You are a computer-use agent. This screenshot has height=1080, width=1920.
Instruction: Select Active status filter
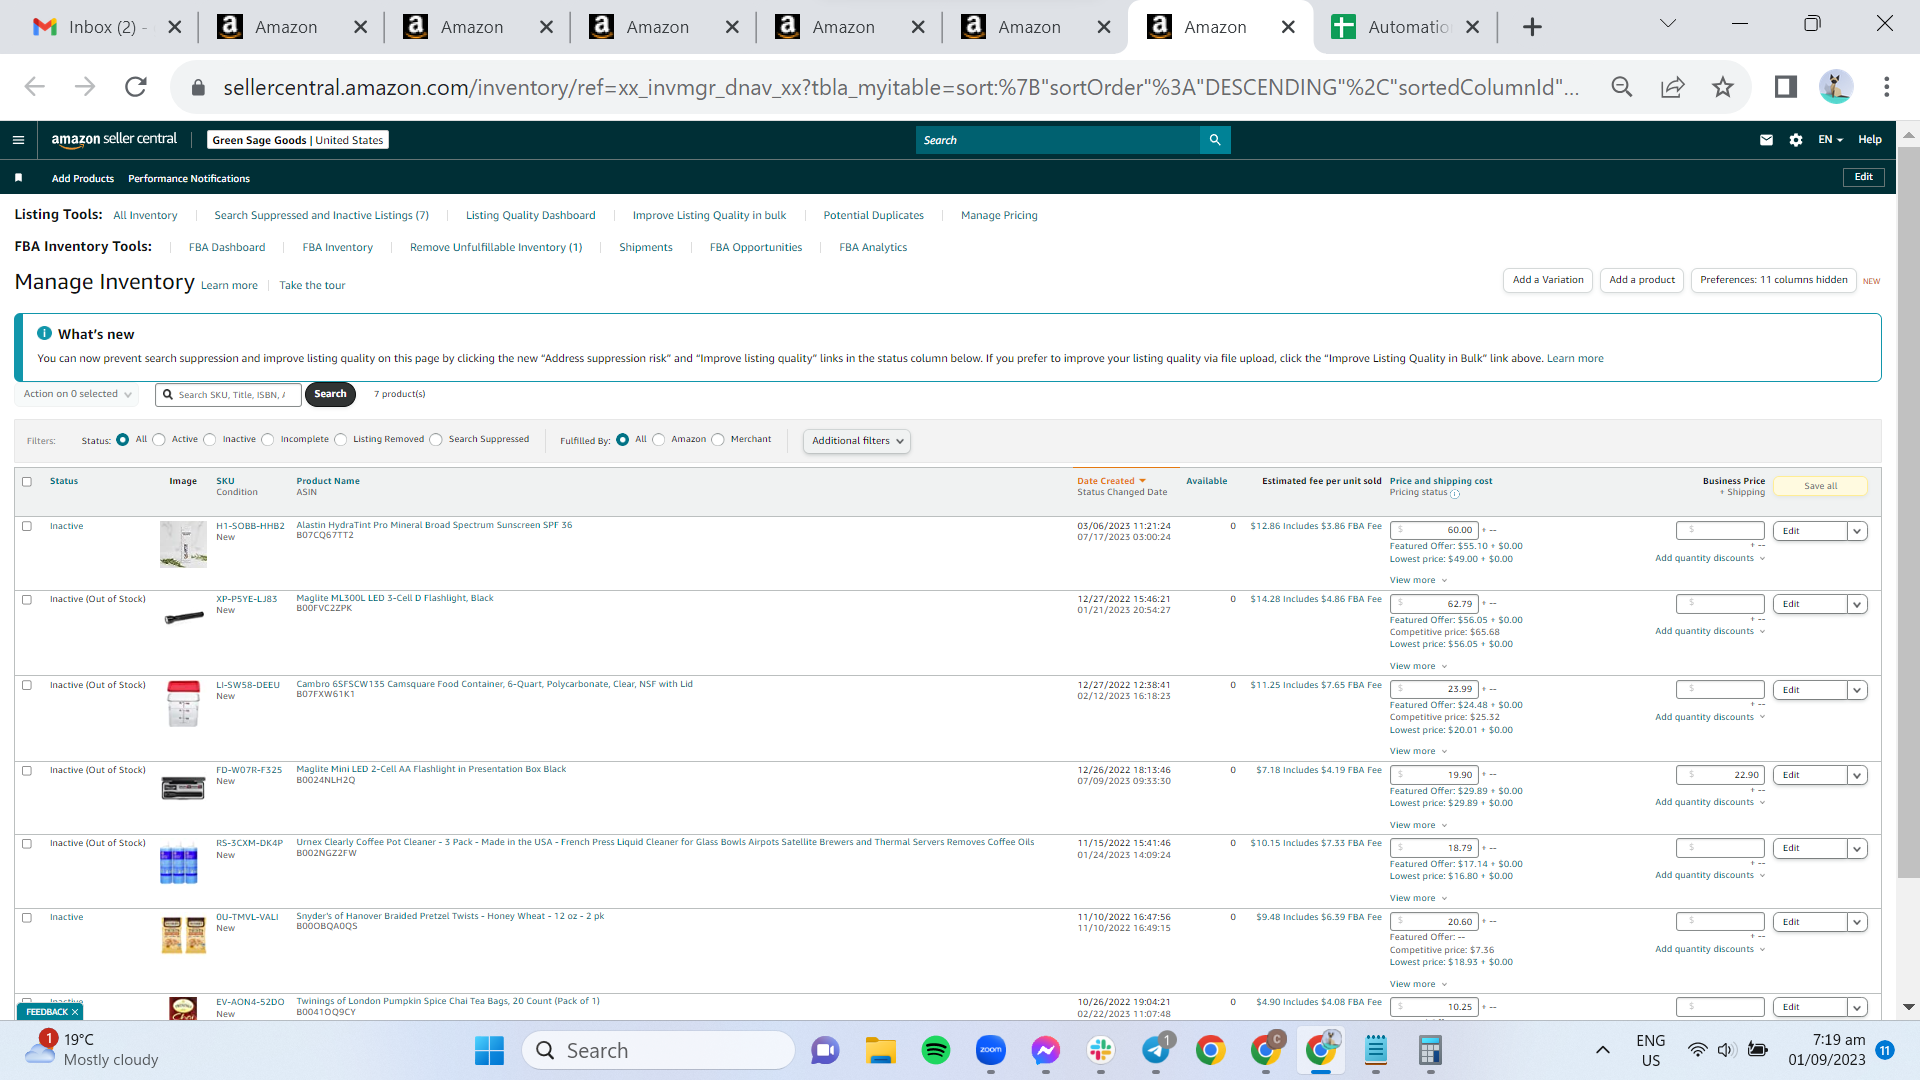(x=159, y=440)
